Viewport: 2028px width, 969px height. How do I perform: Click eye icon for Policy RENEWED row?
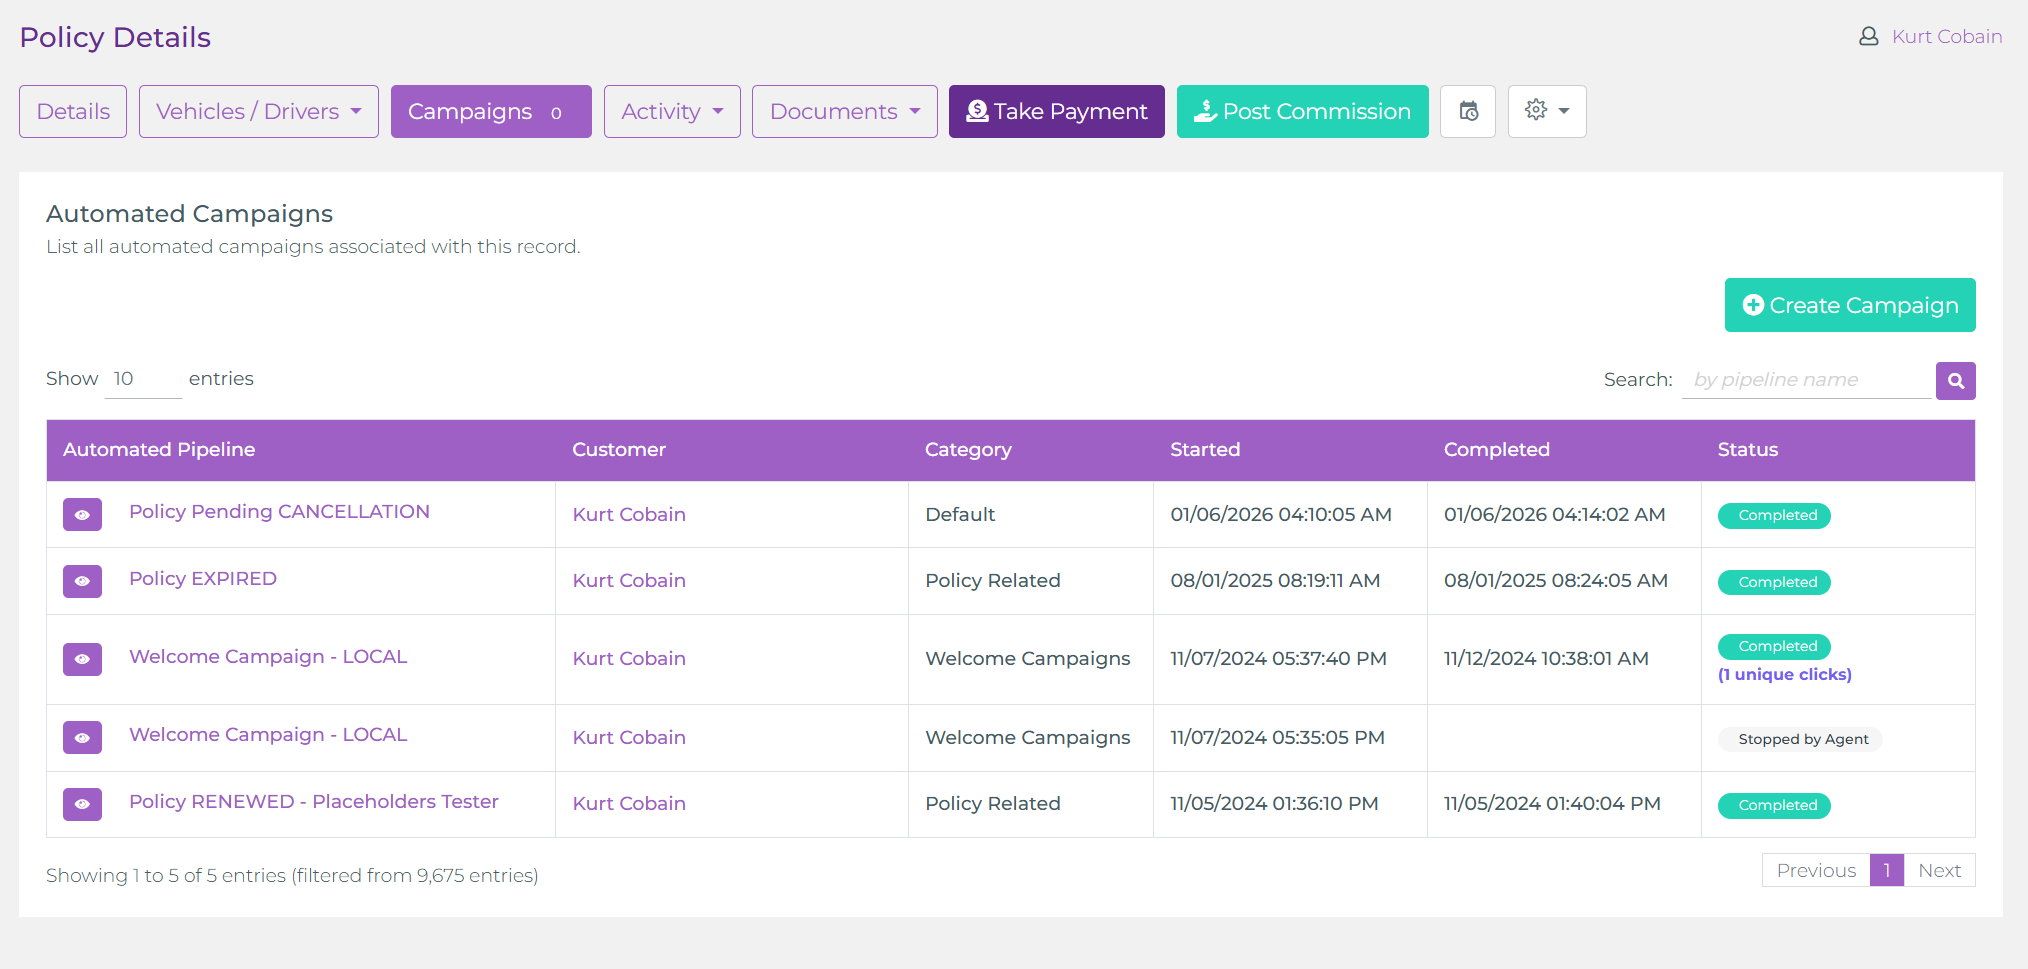[x=82, y=804]
